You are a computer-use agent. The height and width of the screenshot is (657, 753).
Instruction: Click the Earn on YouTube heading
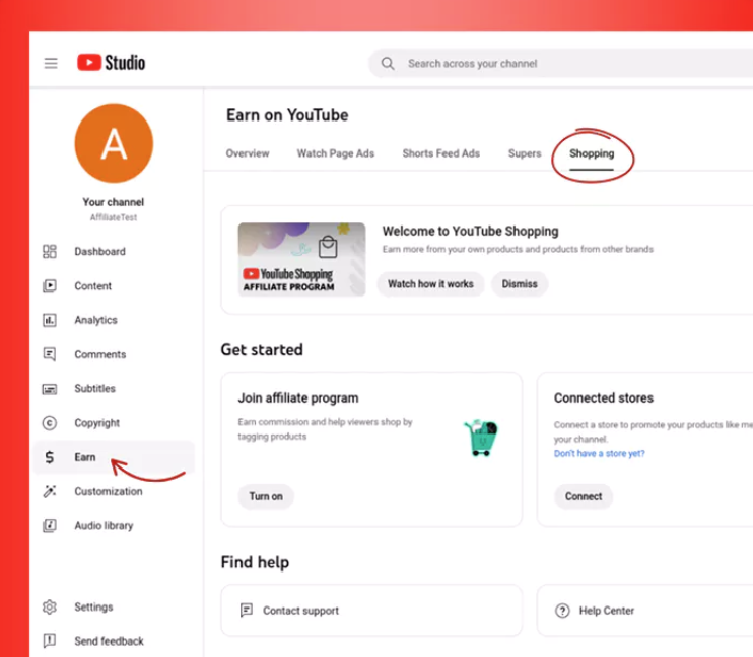[x=287, y=115]
